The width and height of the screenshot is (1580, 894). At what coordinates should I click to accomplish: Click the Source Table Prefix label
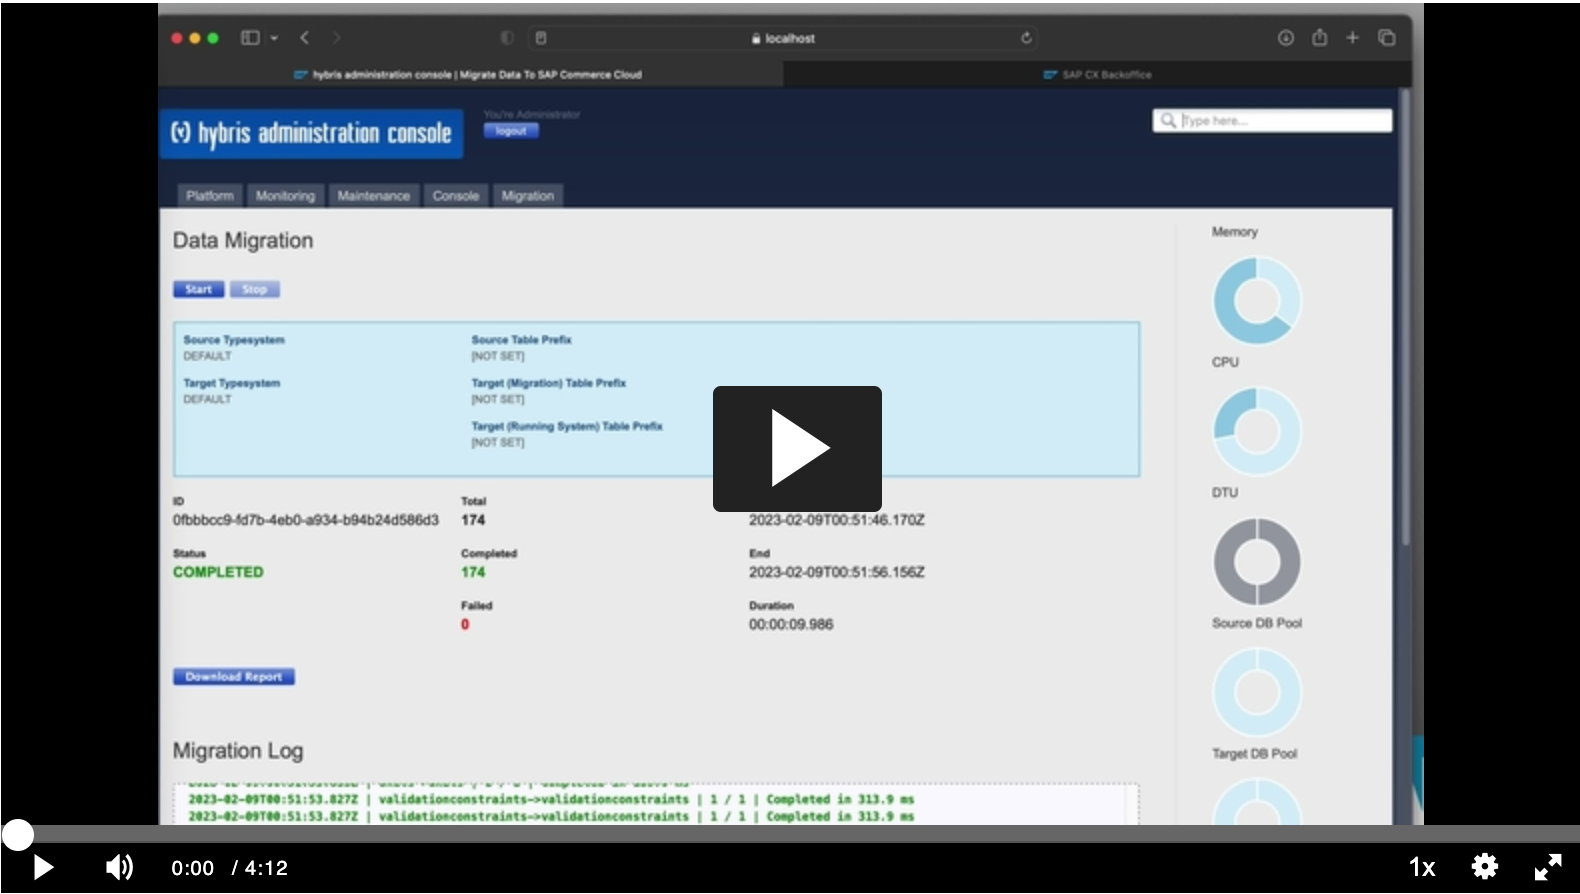pyautogui.click(x=522, y=340)
